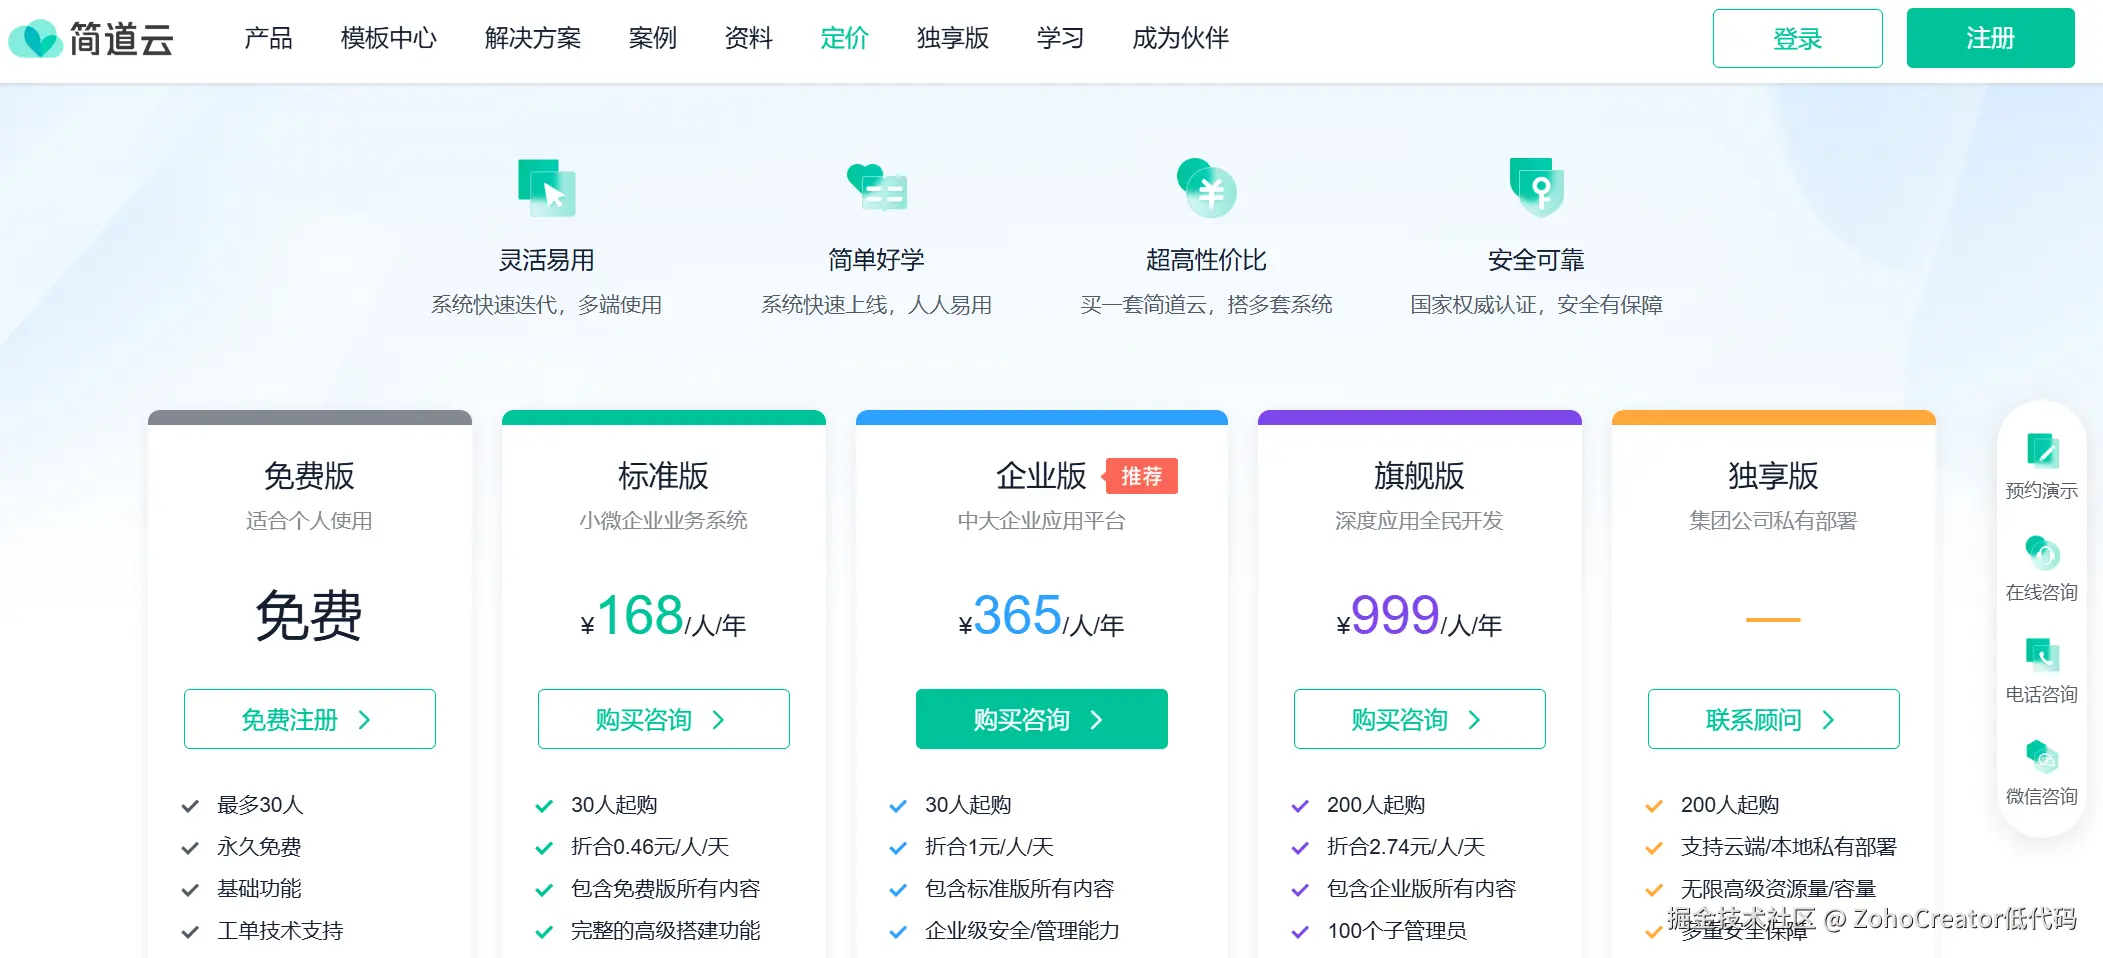Viewport: 2103px width, 958px height.
Task: Click 深度应用全民开发 subtitle
Action: (x=1419, y=521)
